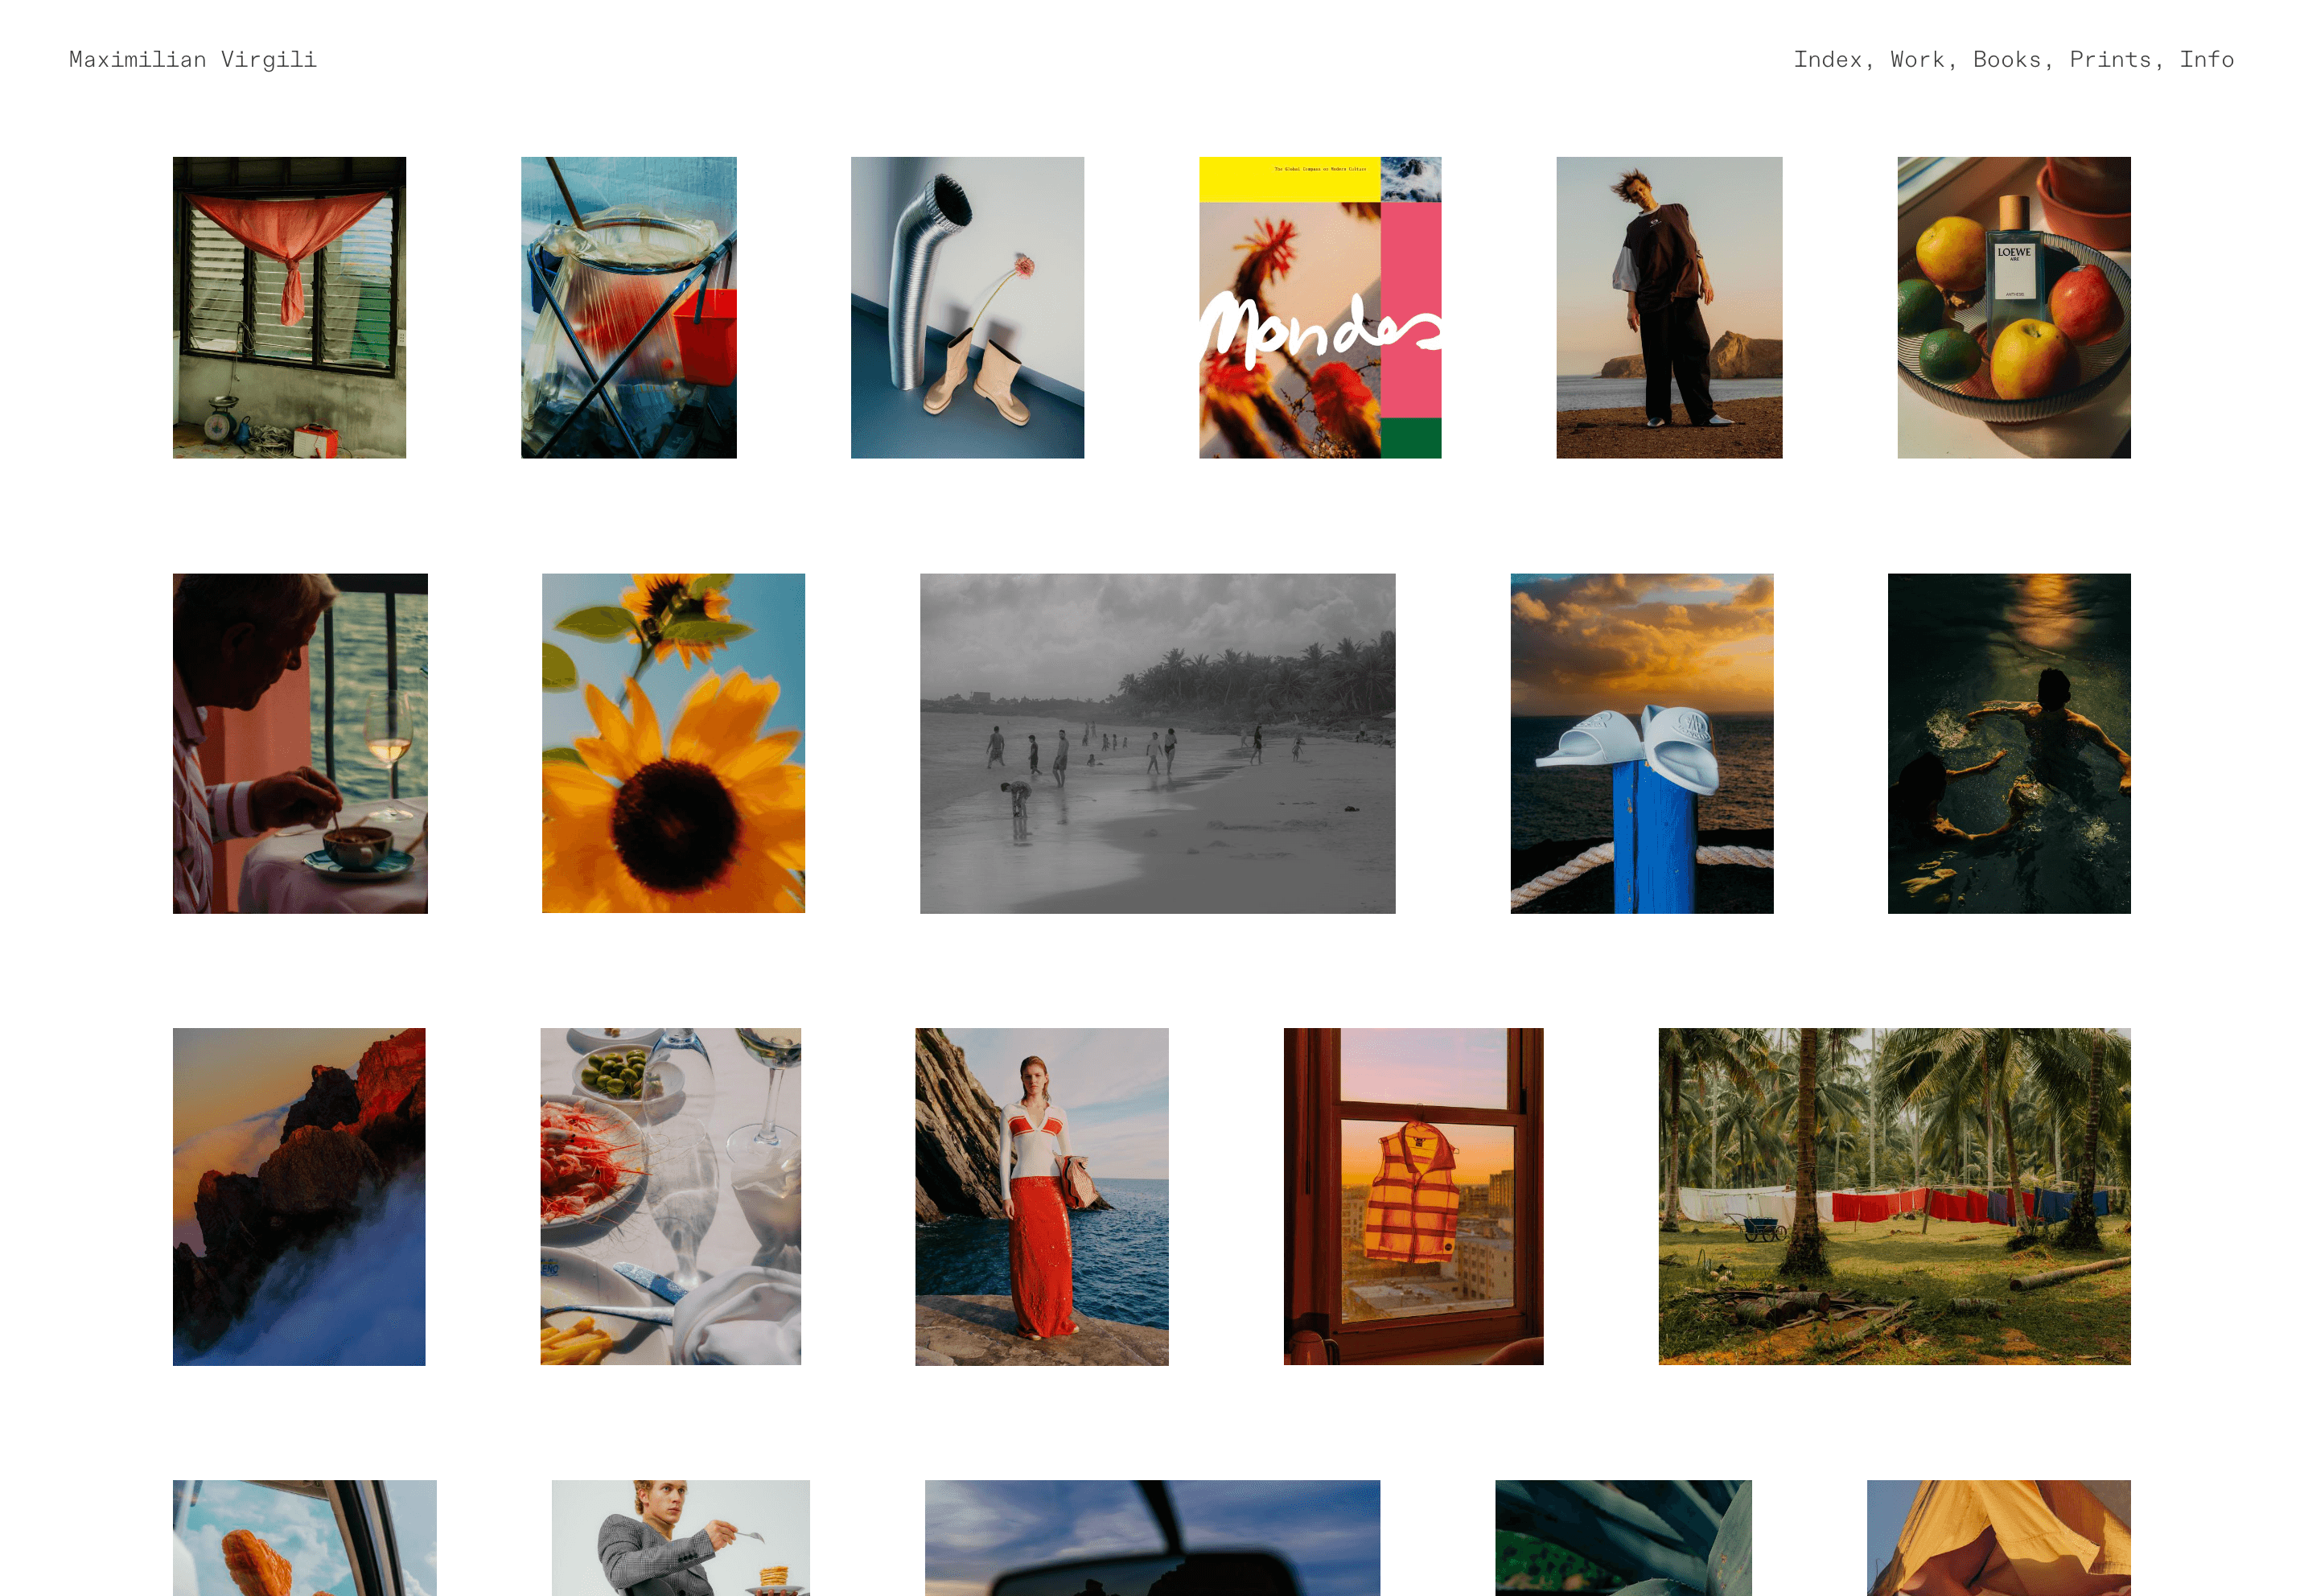Screen dimensions: 2304x1596
Task: Open the Info page link
Action: point(2206,60)
